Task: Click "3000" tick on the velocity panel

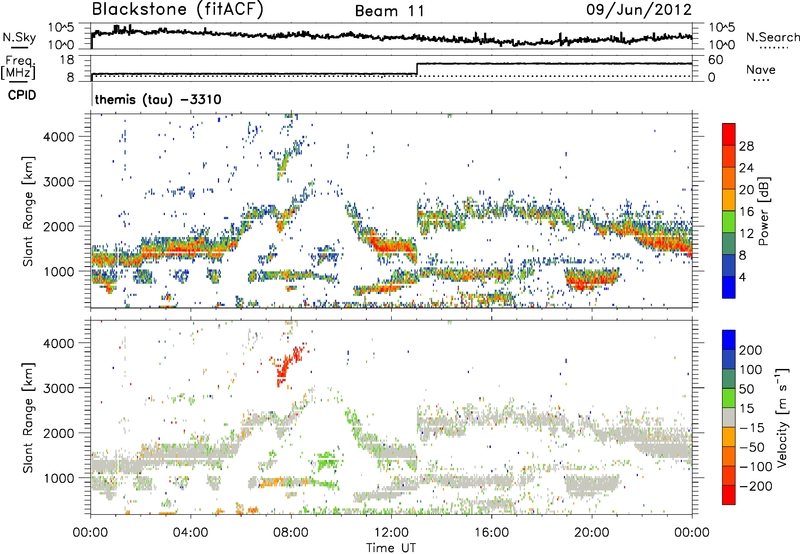Action: (59, 388)
